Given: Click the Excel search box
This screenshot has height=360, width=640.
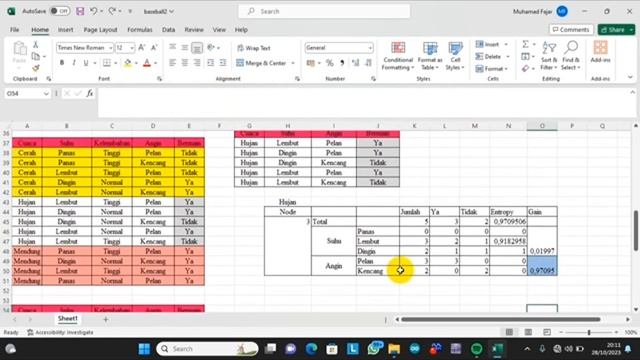Looking at the screenshot, I should click(x=324, y=11).
